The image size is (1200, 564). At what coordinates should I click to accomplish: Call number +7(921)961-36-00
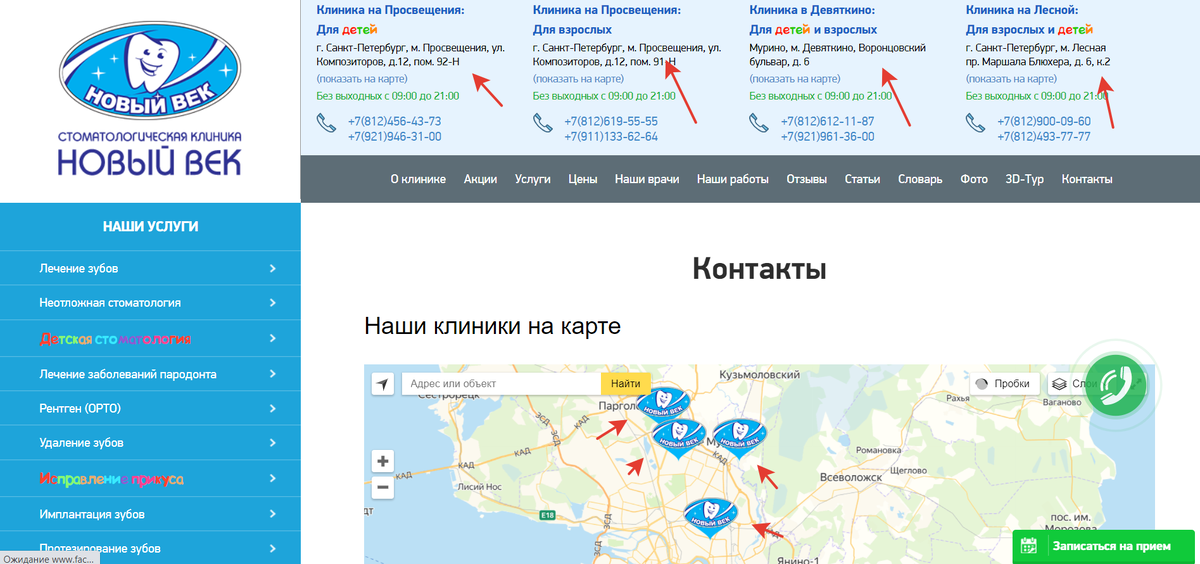coord(828,137)
